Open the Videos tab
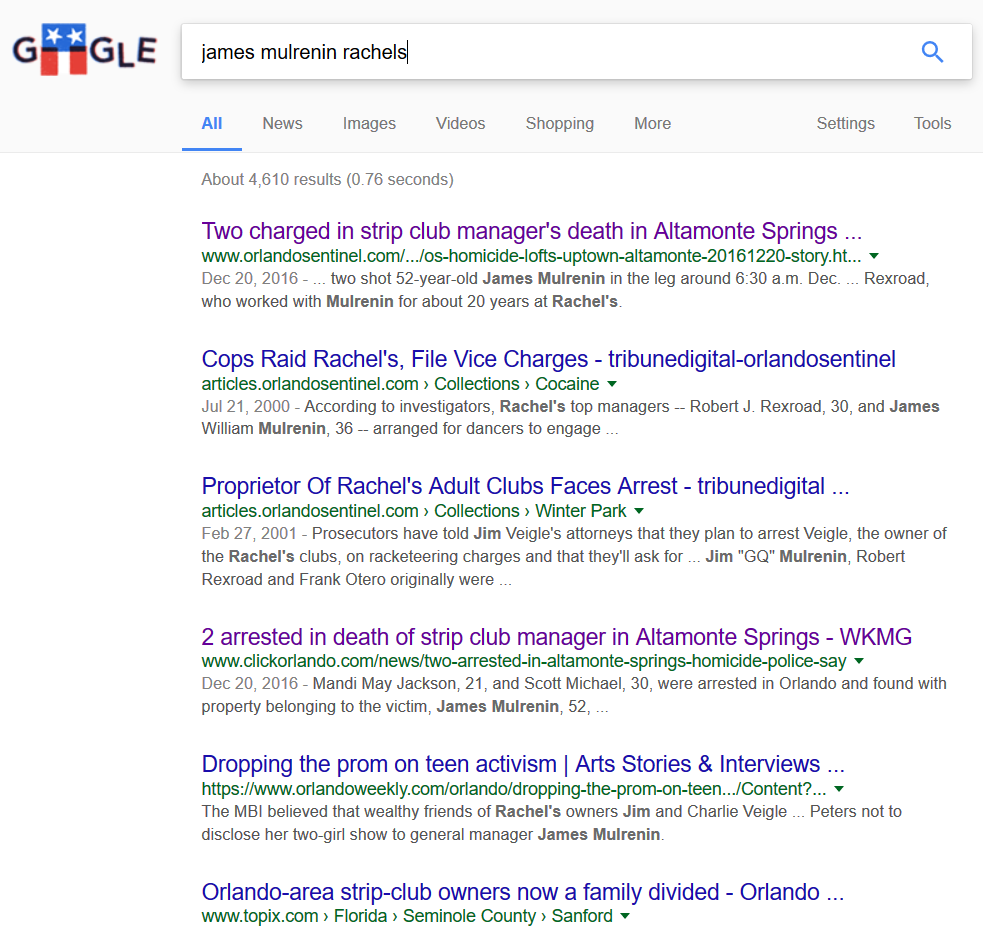 click(x=461, y=124)
